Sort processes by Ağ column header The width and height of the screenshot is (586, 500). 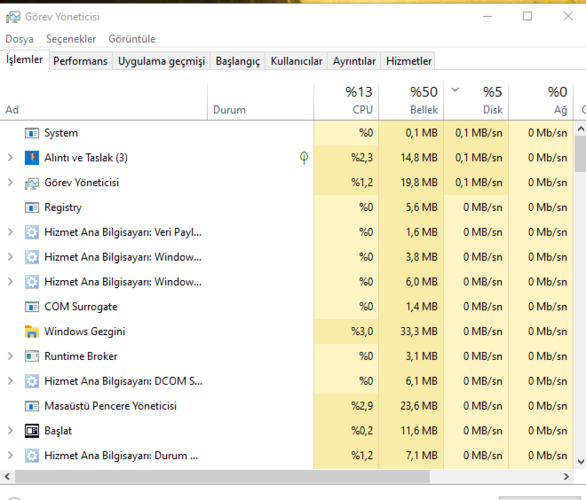tap(541, 102)
